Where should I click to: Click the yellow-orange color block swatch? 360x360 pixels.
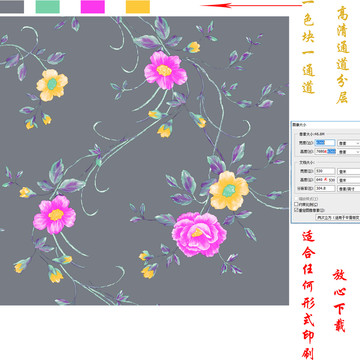(x=138, y=7)
